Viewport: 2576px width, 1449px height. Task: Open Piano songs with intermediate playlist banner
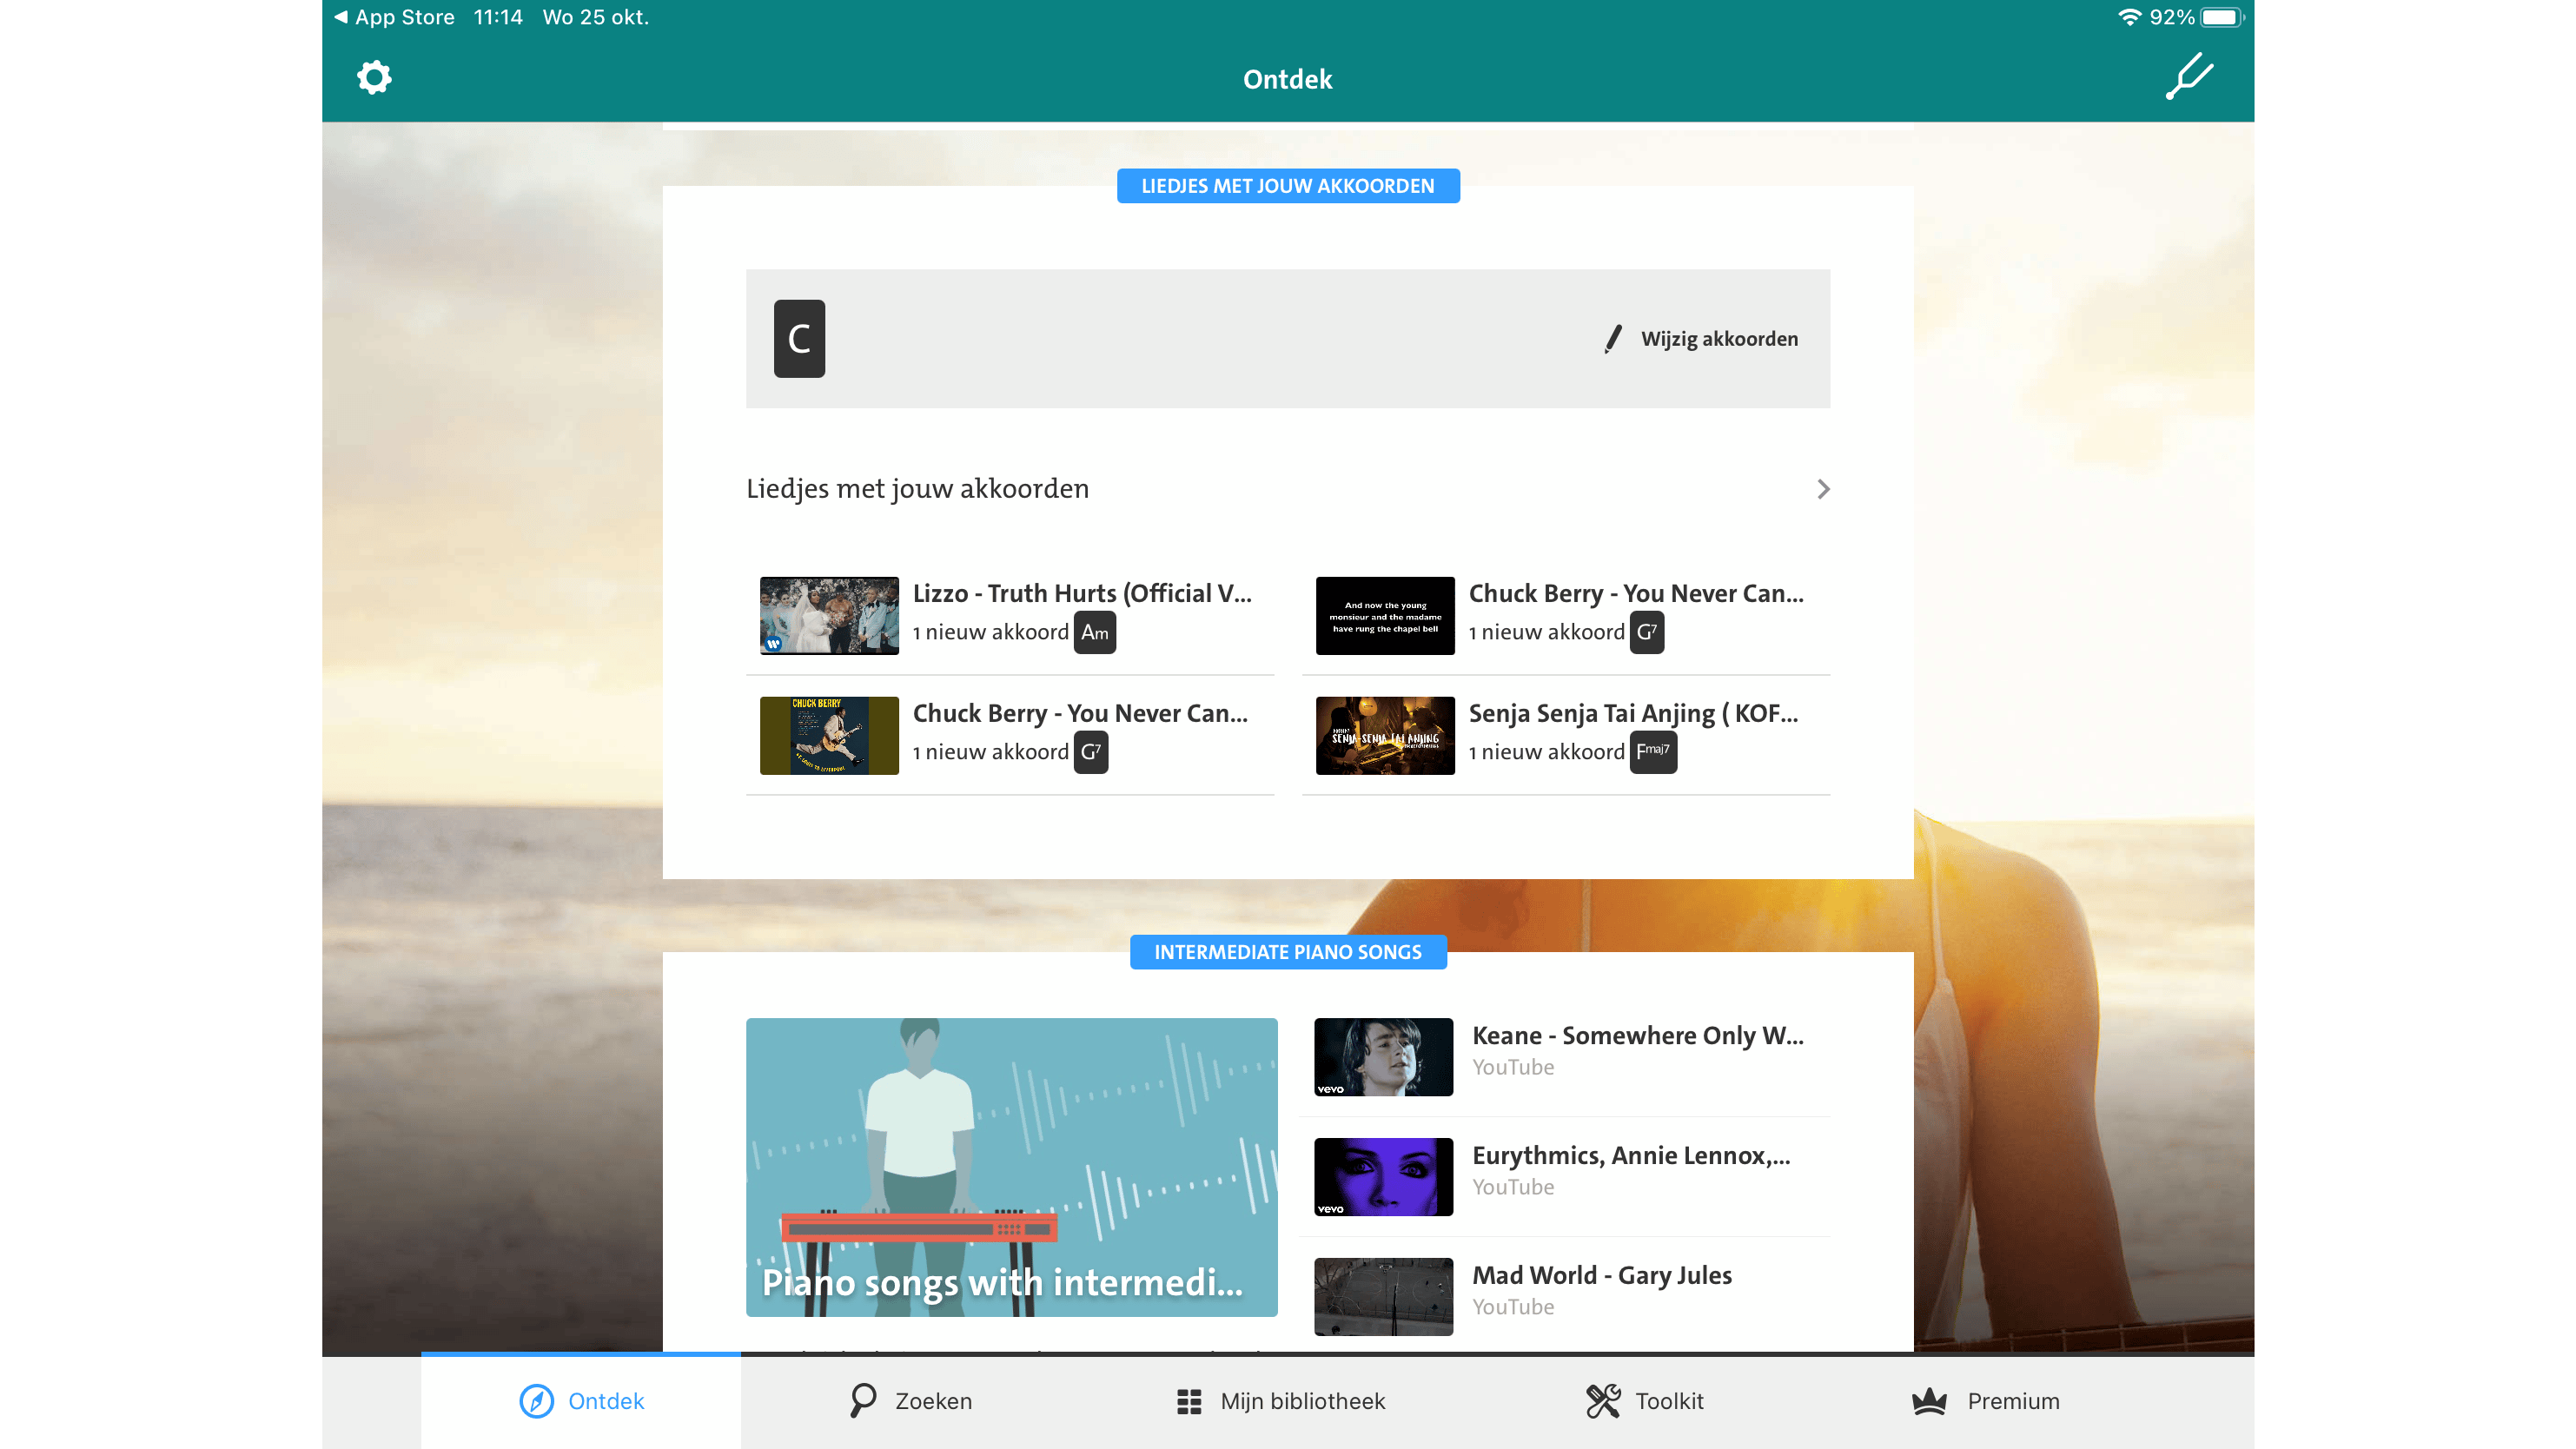coord(1011,1167)
